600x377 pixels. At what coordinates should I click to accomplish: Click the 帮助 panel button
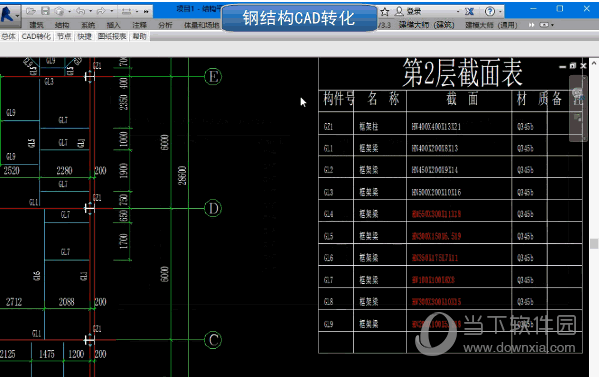(140, 36)
